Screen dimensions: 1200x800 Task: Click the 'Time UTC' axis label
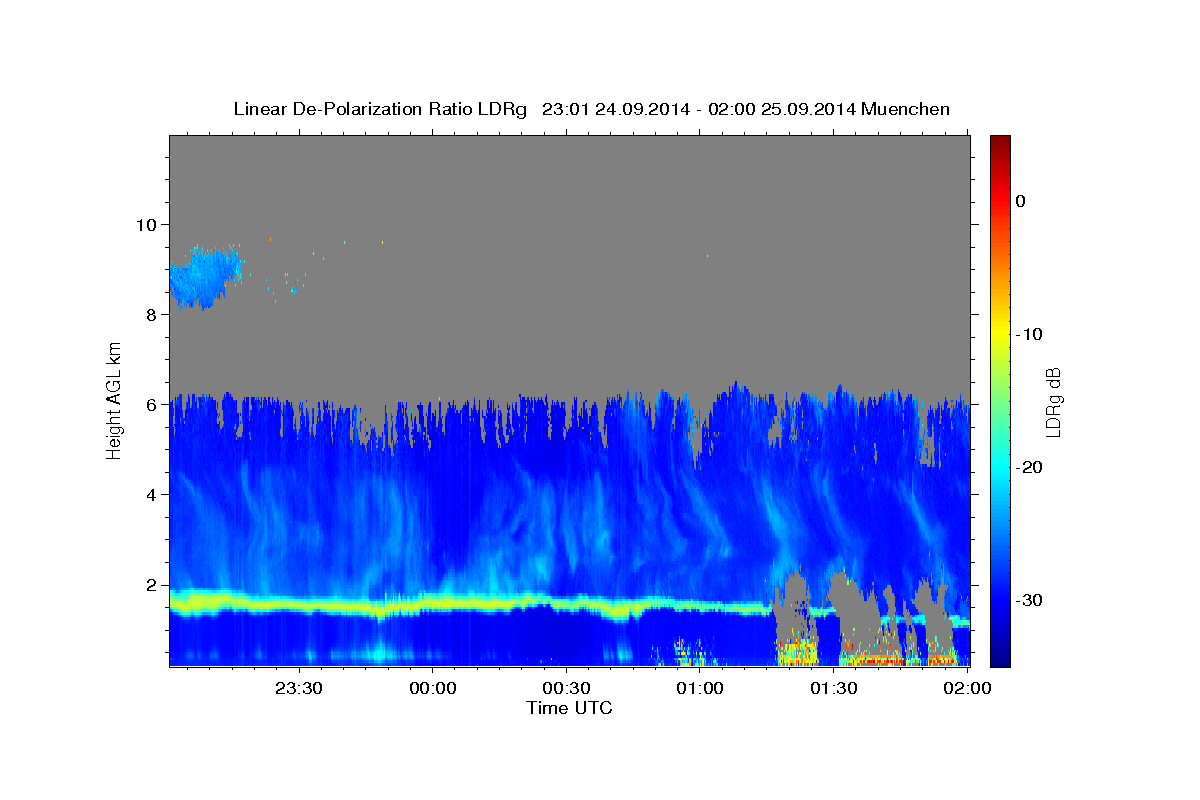point(569,708)
